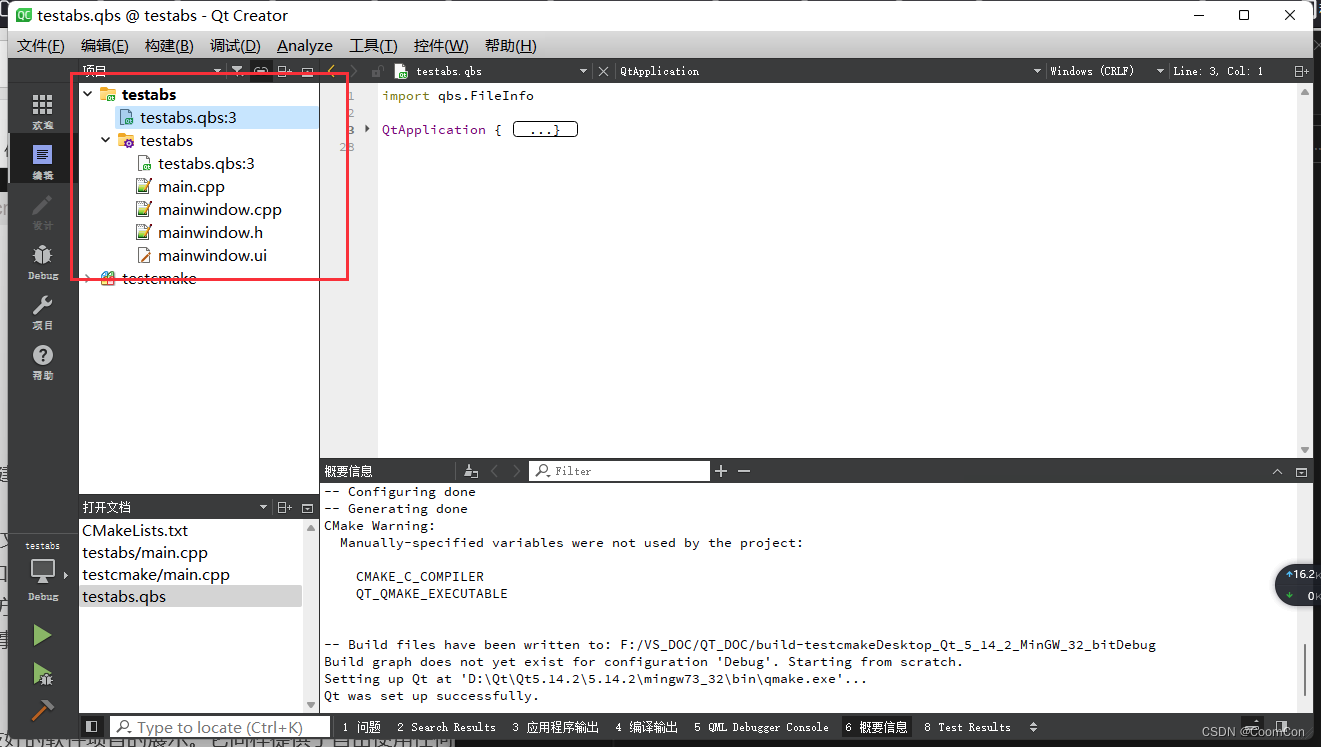Switch to the Edit (编辑) mode
The height and width of the screenshot is (747, 1321).
point(42,162)
